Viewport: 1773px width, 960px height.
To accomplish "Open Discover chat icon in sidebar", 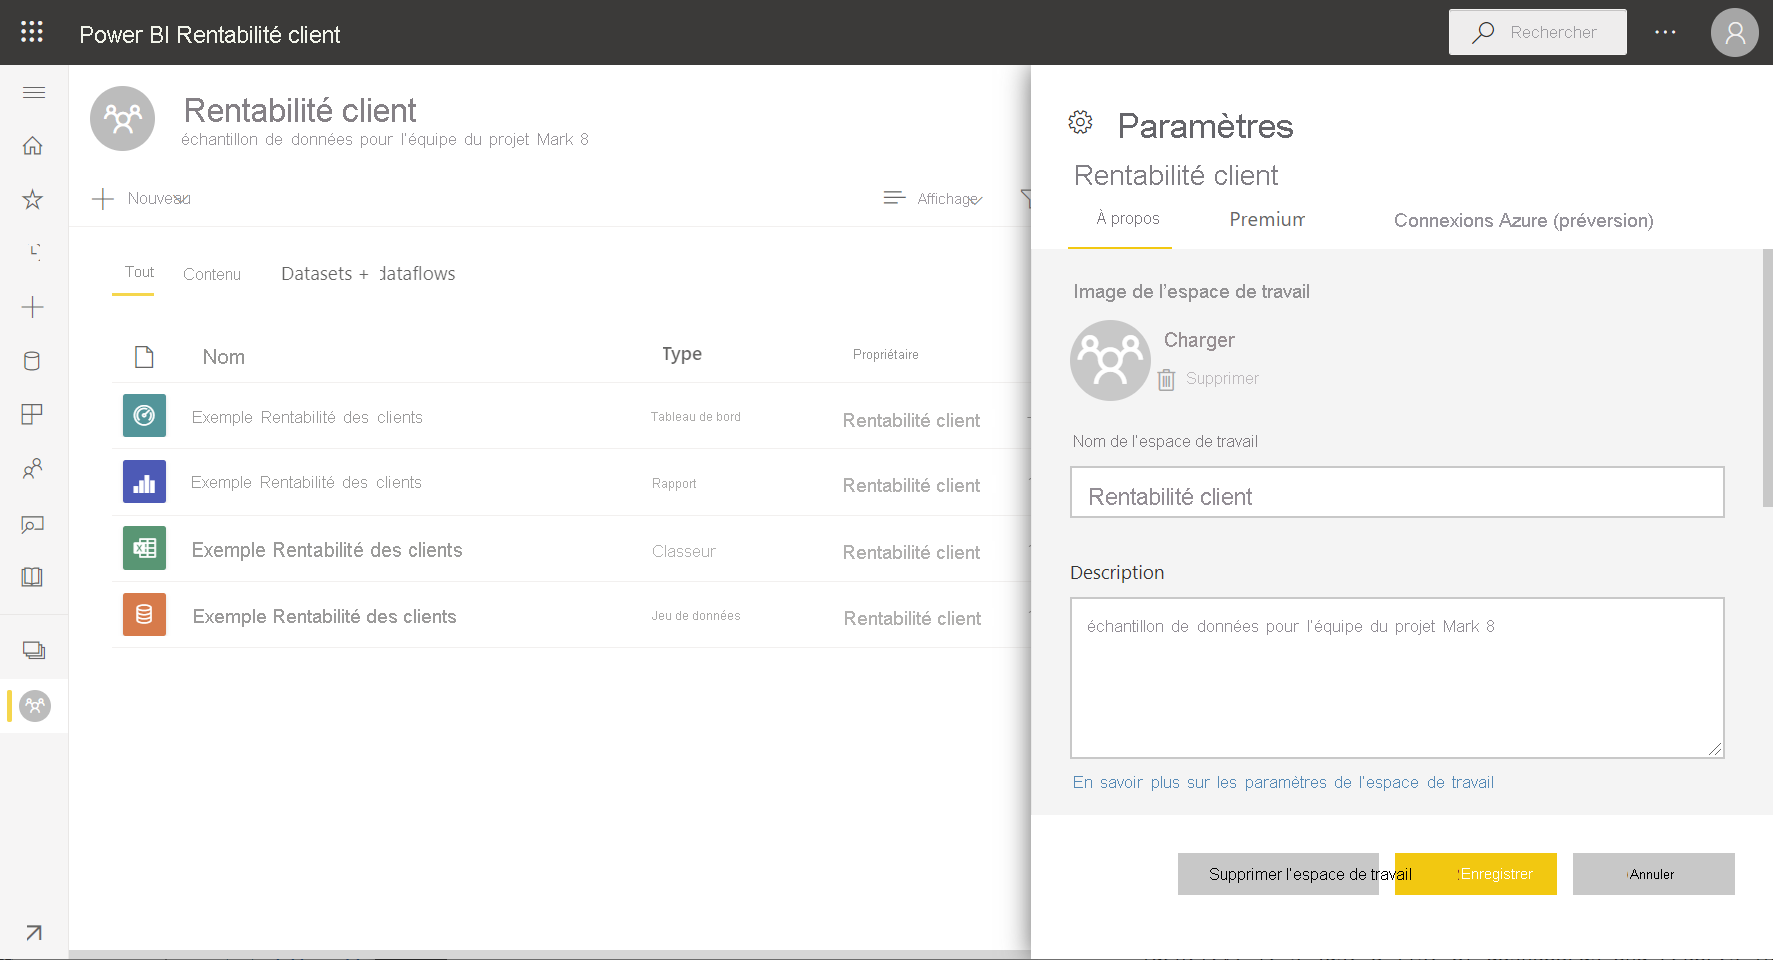I will click(x=33, y=524).
